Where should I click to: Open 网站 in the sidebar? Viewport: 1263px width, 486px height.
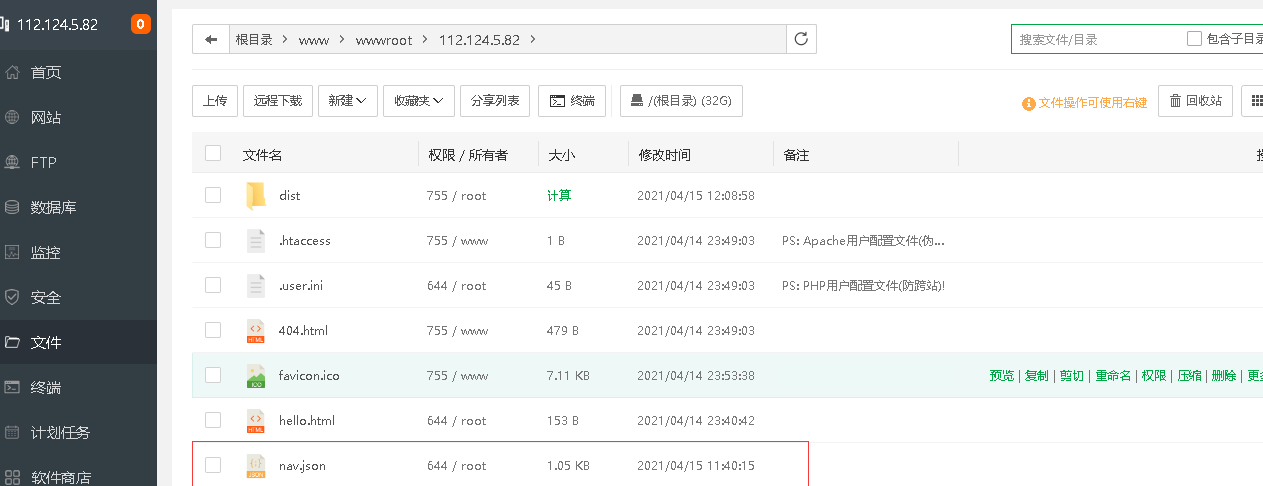46,117
